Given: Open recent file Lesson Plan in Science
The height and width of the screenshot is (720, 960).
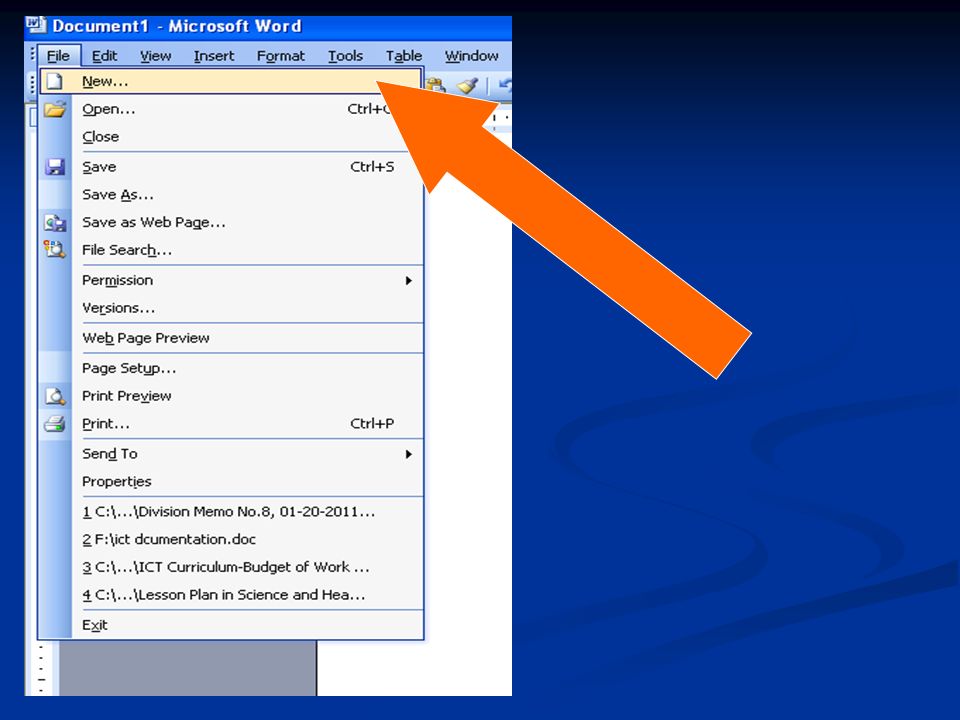Looking at the screenshot, I should point(231,594).
